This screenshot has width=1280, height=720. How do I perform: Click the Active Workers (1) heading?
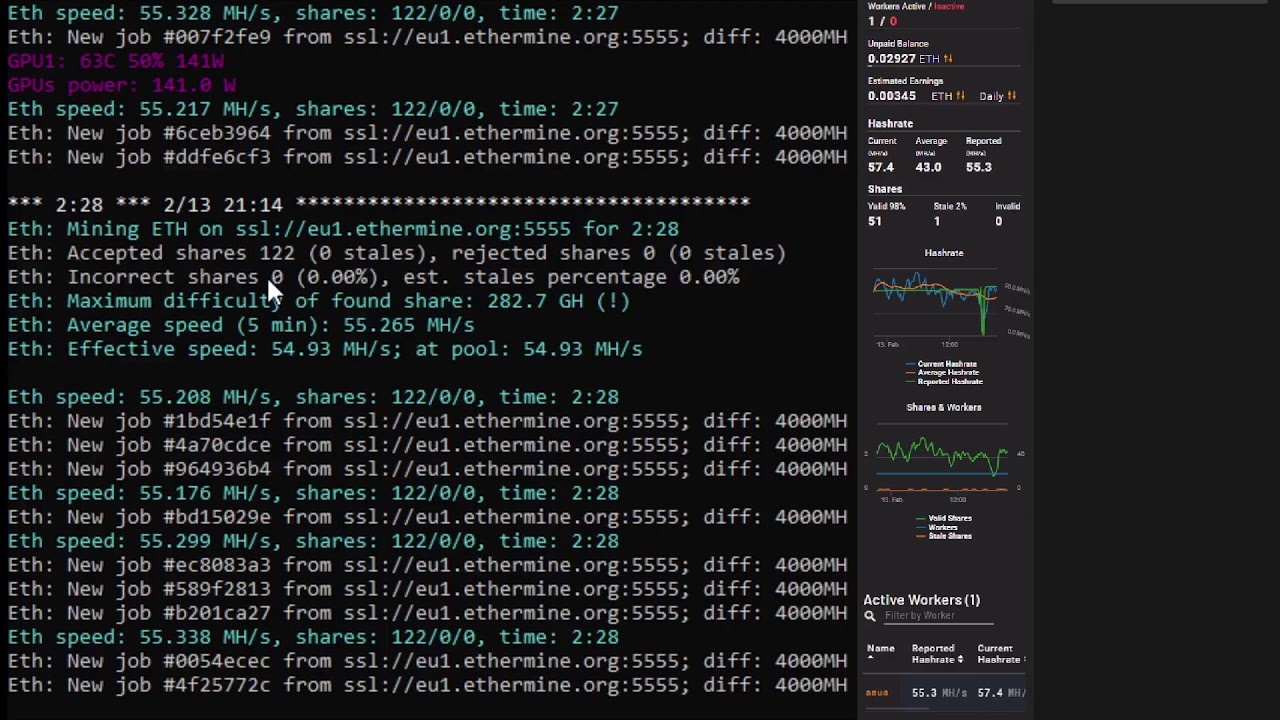[921, 600]
